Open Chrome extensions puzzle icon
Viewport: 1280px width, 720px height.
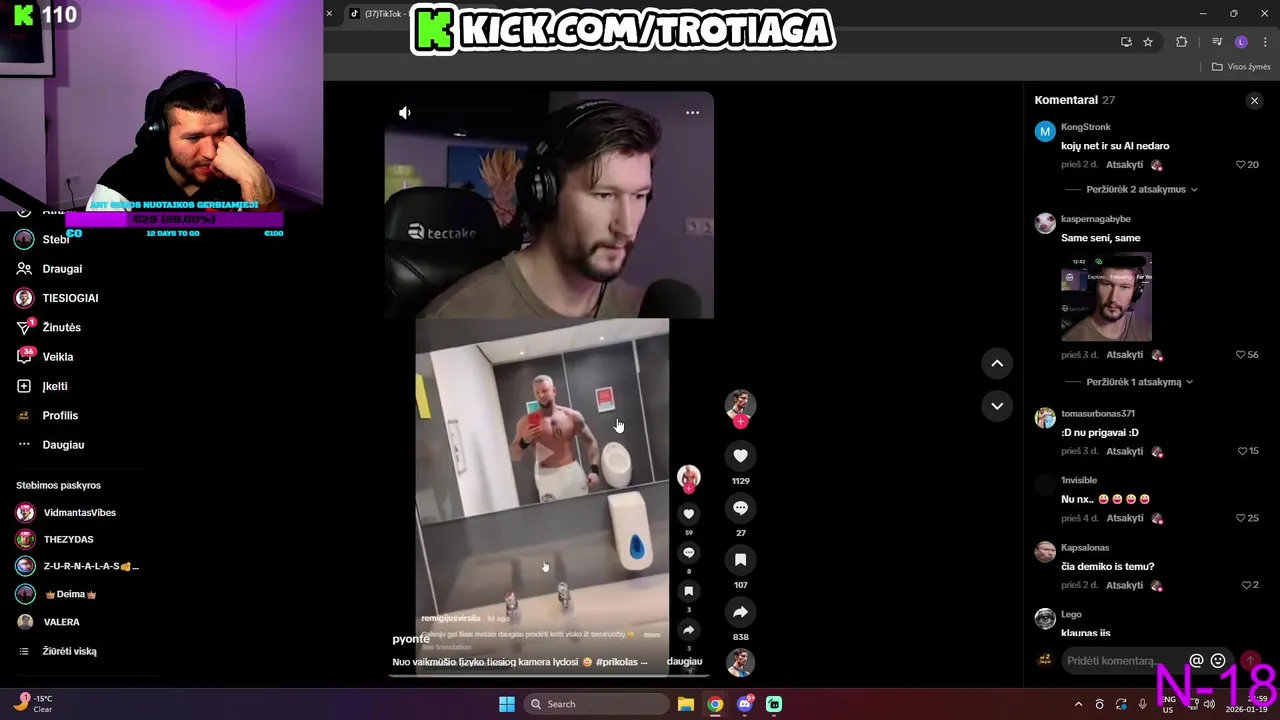1181,42
